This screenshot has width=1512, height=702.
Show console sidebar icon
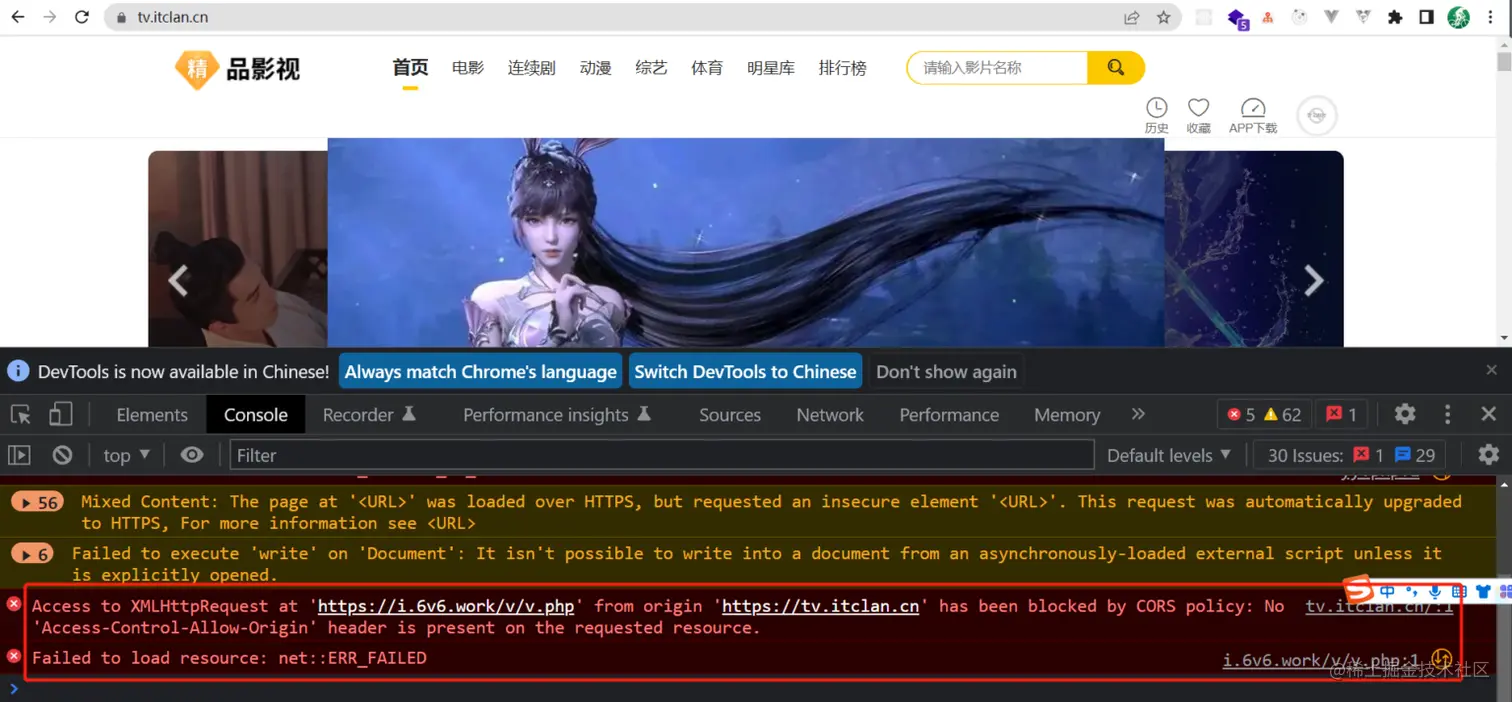pyautogui.click(x=19, y=455)
